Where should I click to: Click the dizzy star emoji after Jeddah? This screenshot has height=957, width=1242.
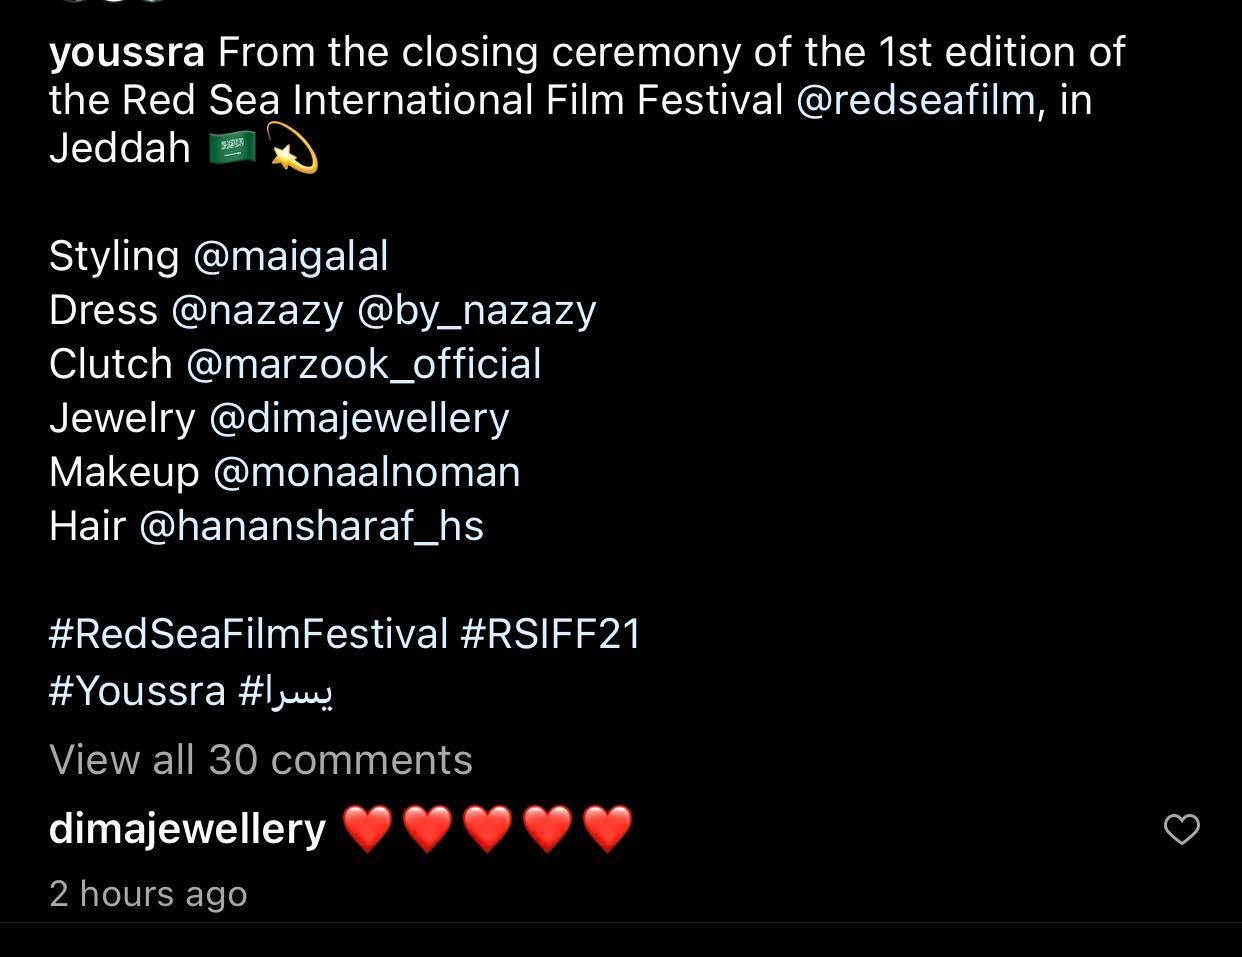click(x=293, y=151)
